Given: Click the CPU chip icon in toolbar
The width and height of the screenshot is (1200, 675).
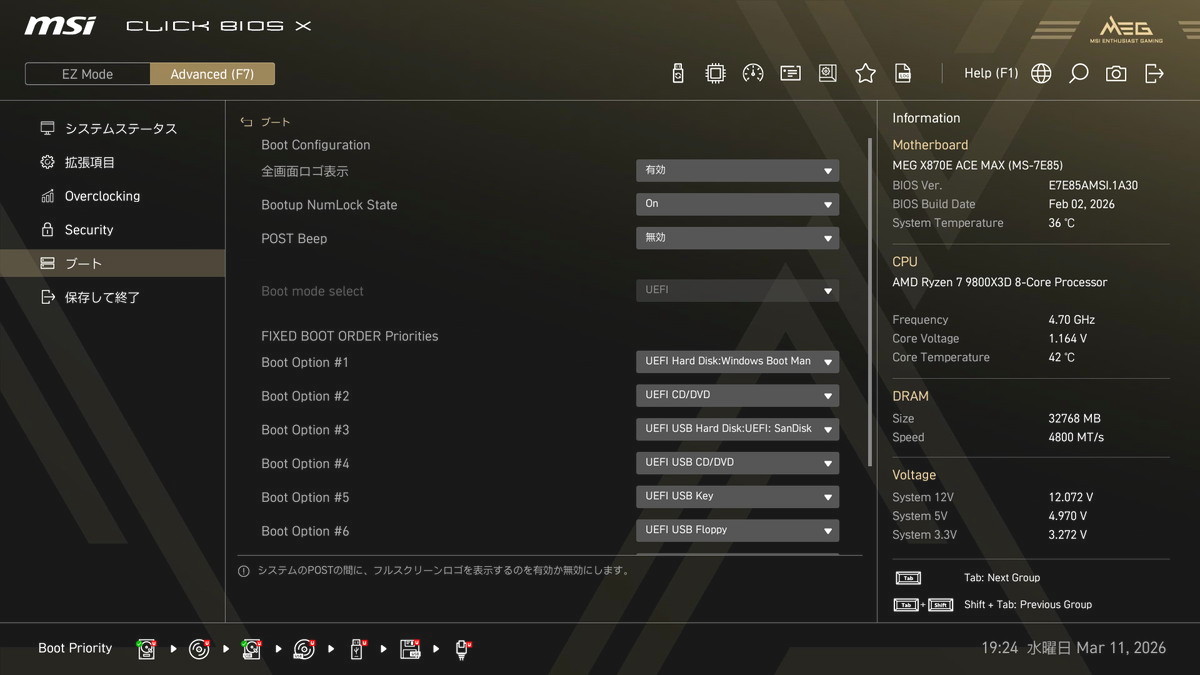Looking at the screenshot, I should pyautogui.click(x=715, y=73).
